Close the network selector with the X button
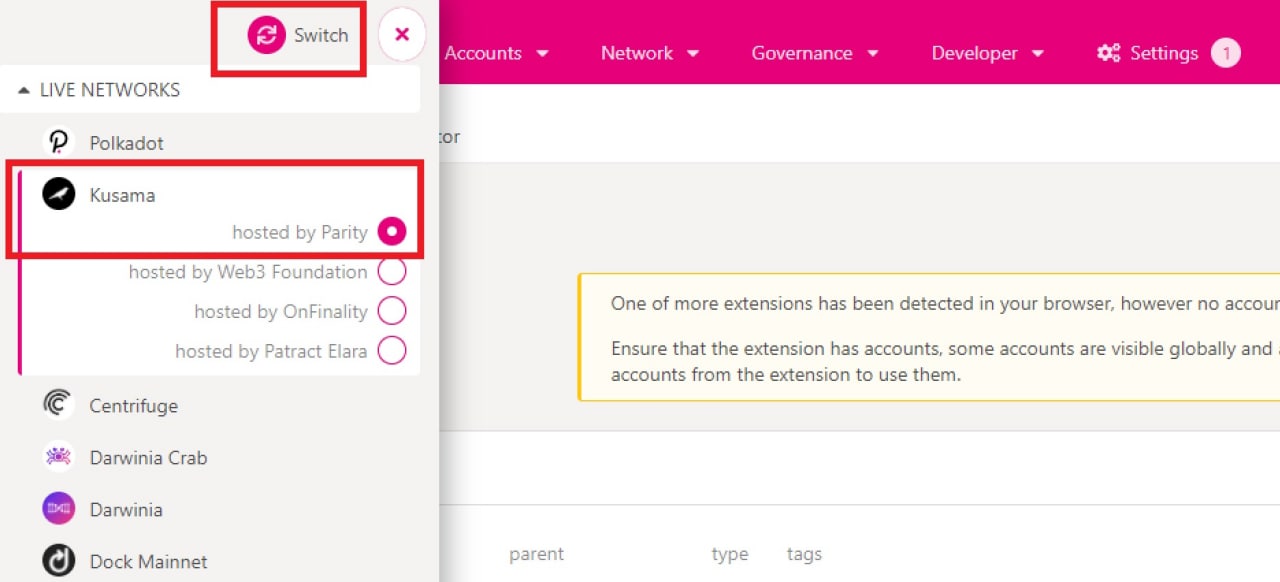1280x582 pixels. point(402,35)
